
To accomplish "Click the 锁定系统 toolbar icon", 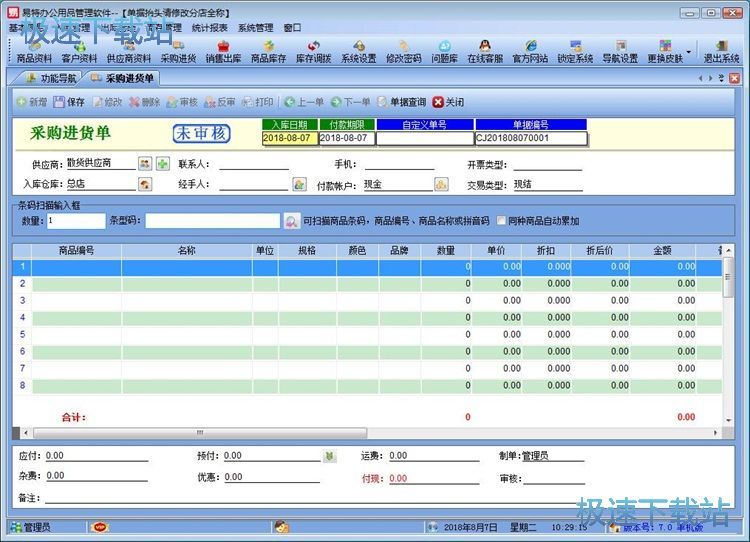I will pos(575,52).
